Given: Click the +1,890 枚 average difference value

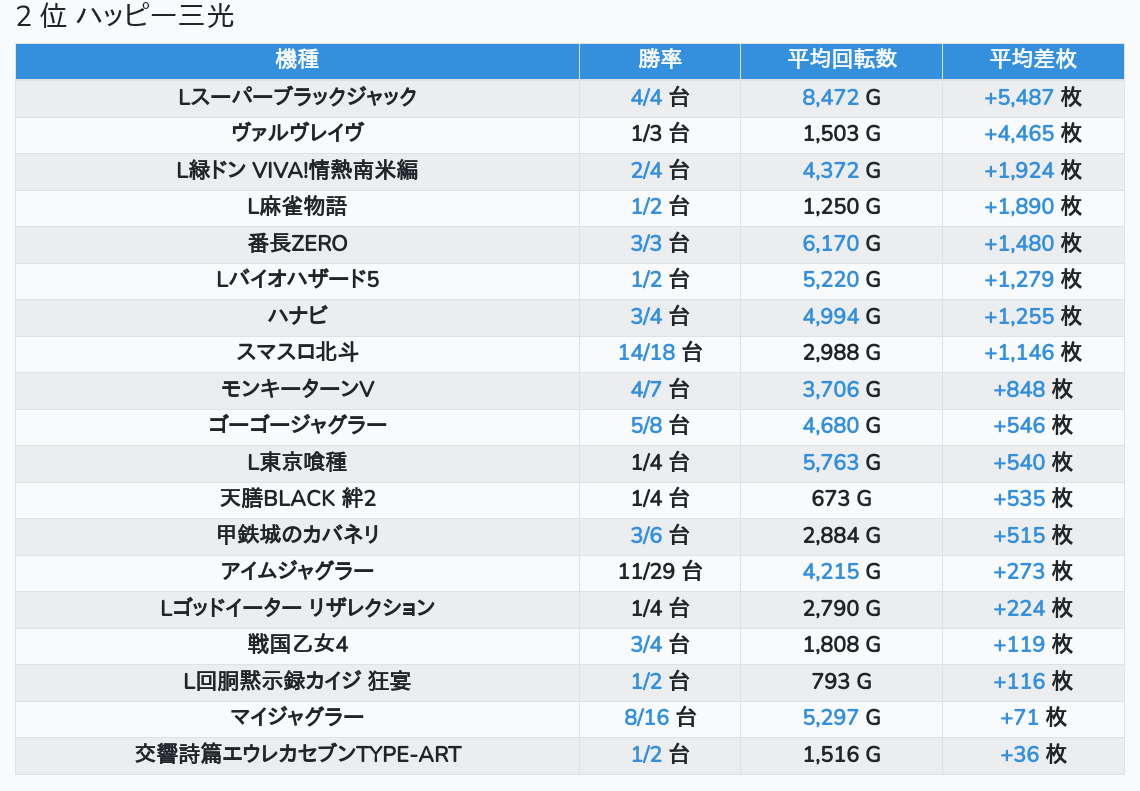Looking at the screenshot, I should pyautogui.click(x=1032, y=206).
